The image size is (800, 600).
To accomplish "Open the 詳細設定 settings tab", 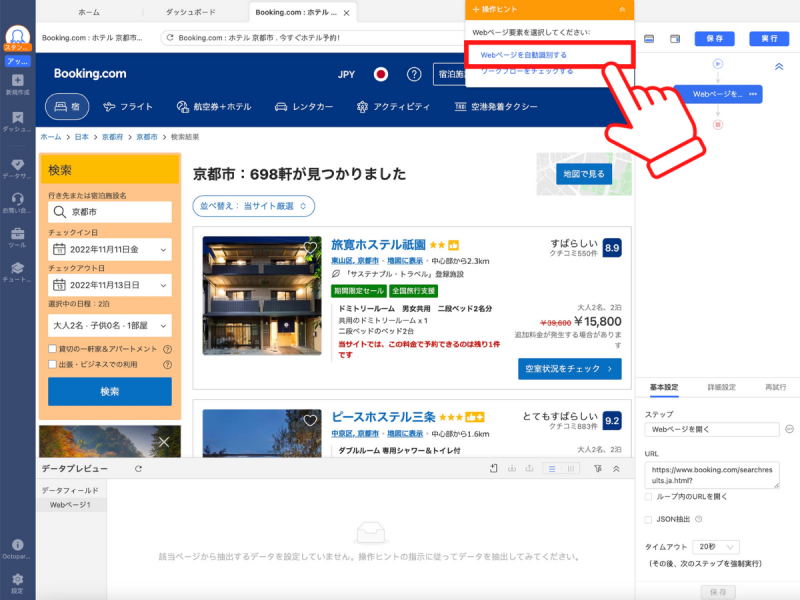I will 721,387.
